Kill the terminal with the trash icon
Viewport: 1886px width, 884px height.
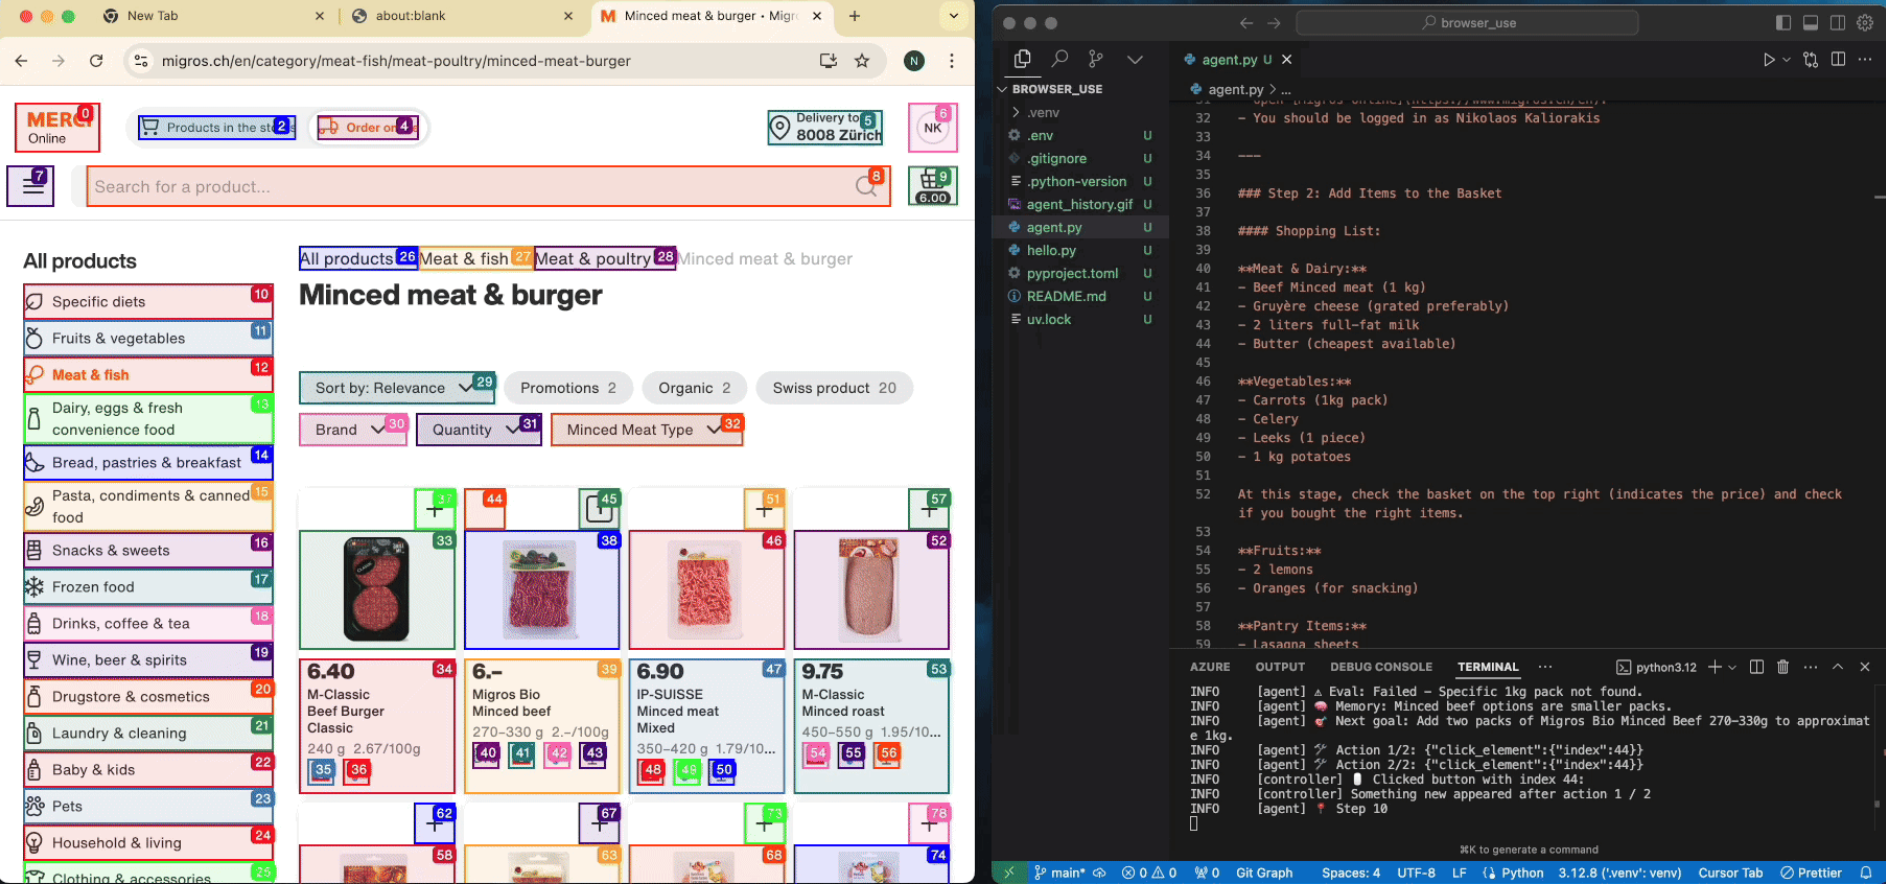(x=1783, y=667)
